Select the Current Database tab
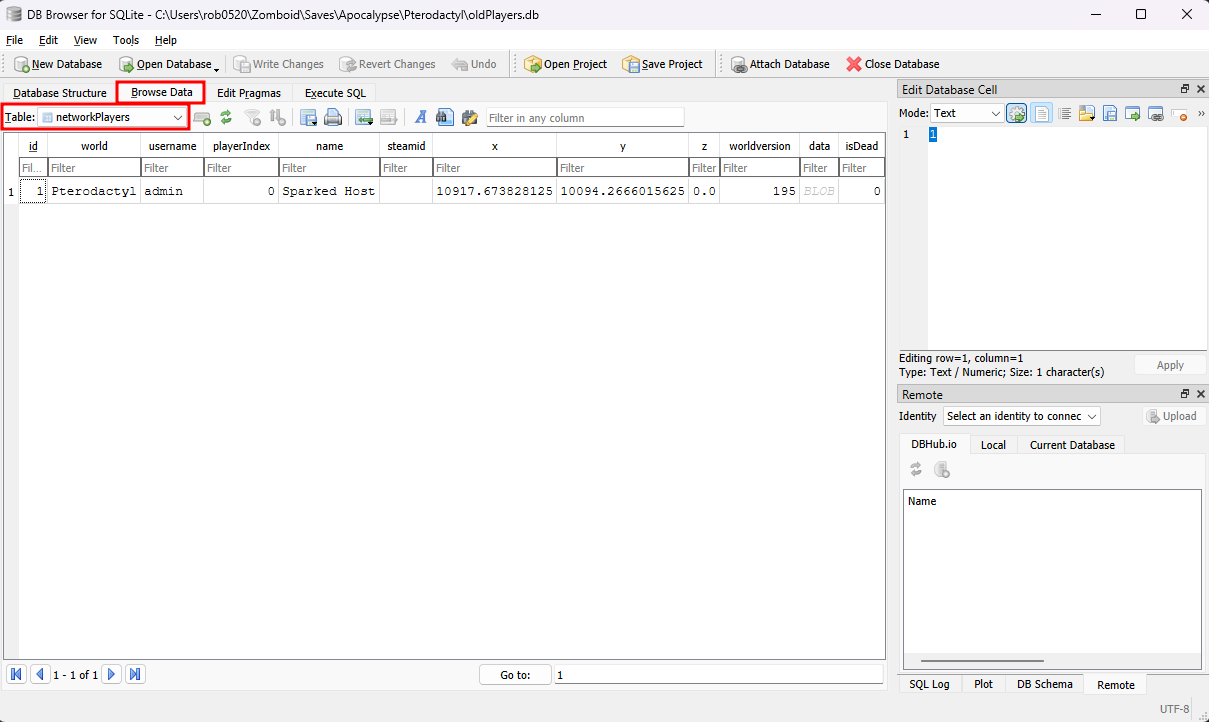This screenshot has width=1209, height=722. click(1072, 445)
